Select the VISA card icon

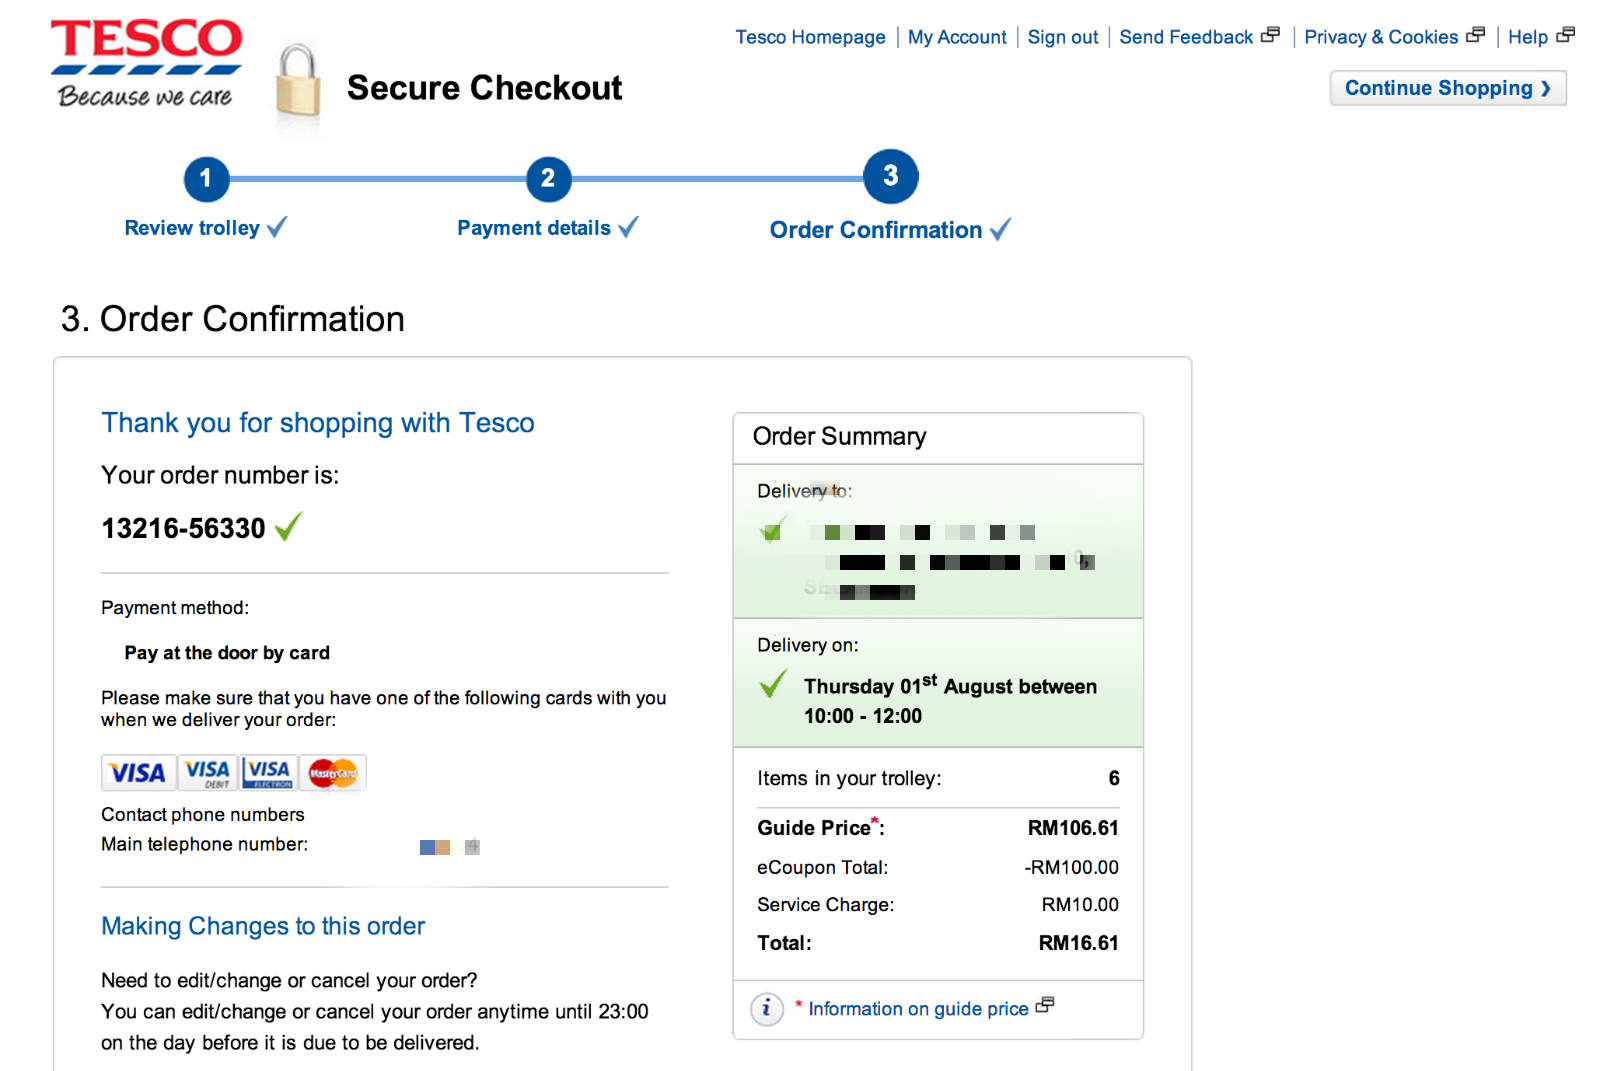click(x=137, y=772)
